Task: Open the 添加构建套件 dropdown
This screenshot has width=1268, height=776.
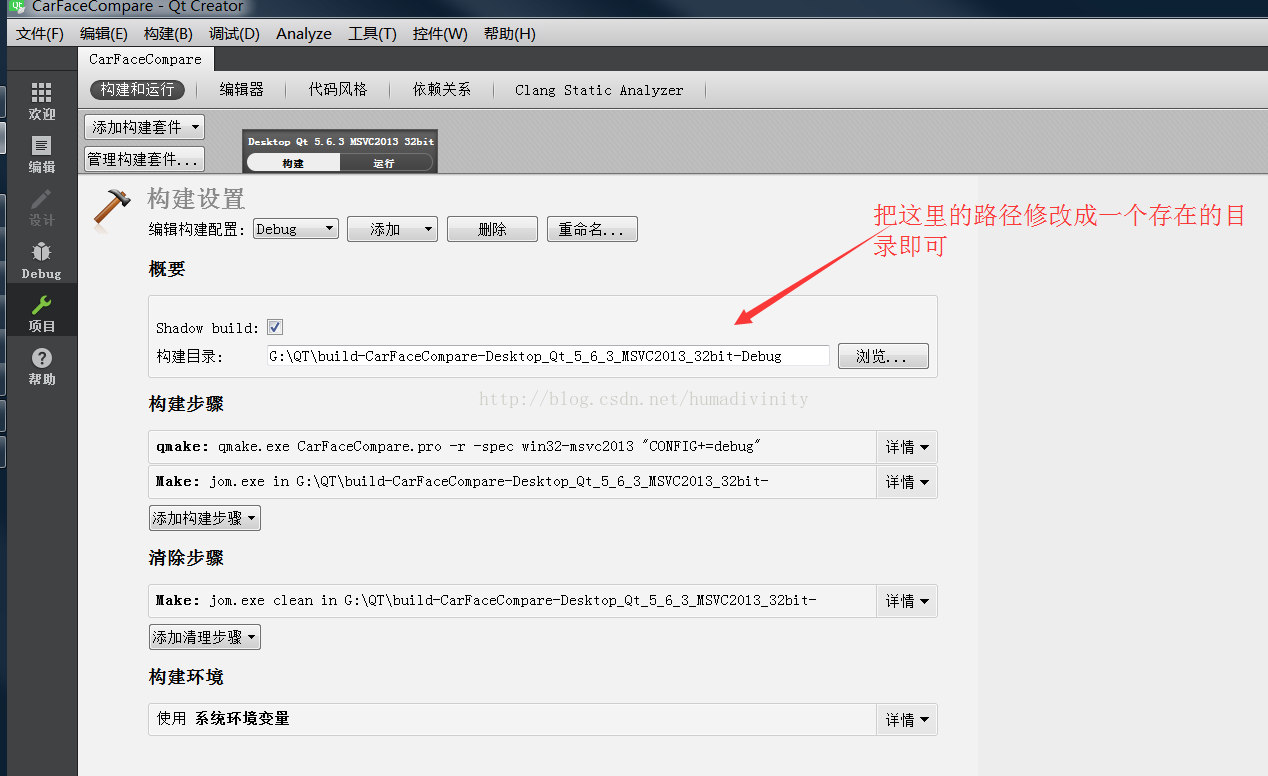Action: coord(143,127)
